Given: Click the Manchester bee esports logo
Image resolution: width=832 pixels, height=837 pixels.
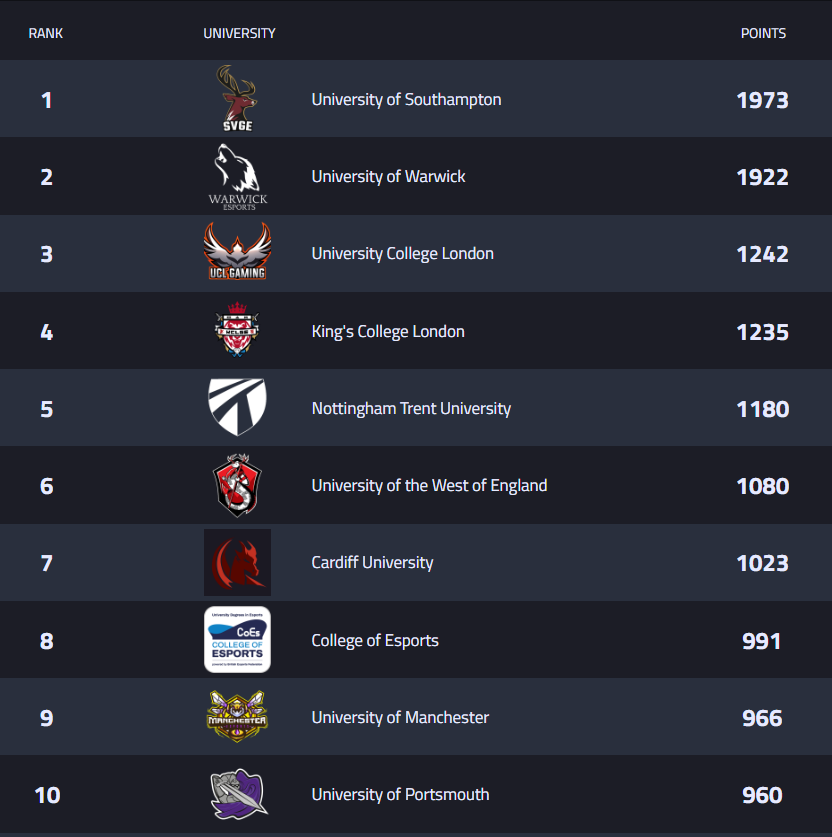Looking at the screenshot, I should (x=237, y=717).
